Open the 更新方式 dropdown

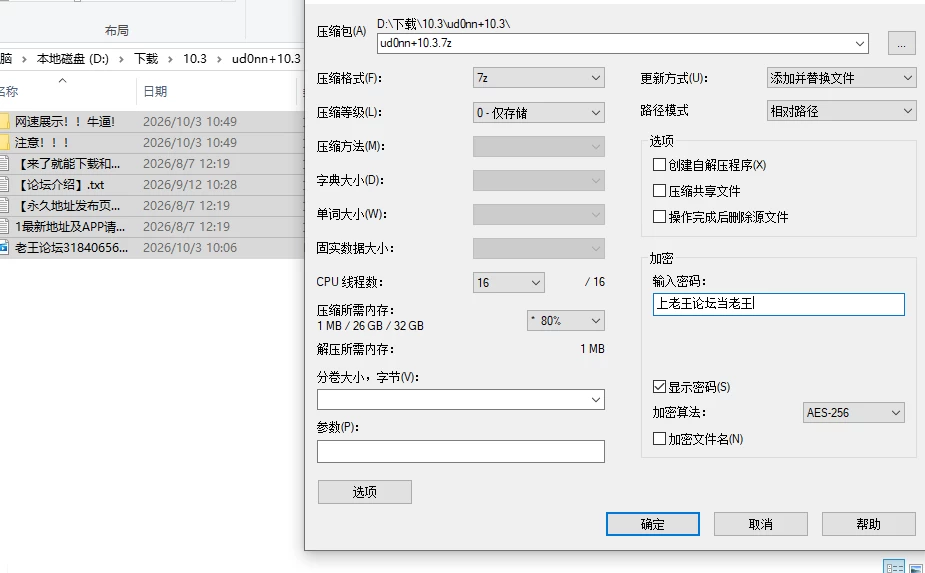point(842,78)
